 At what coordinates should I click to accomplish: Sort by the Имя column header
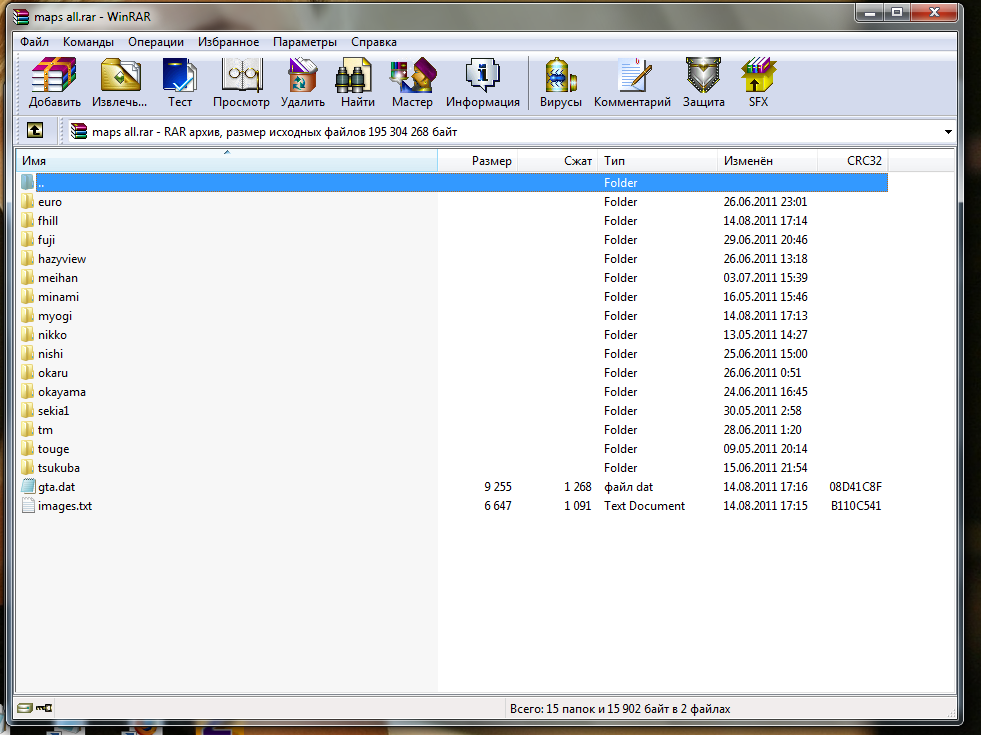click(226, 161)
